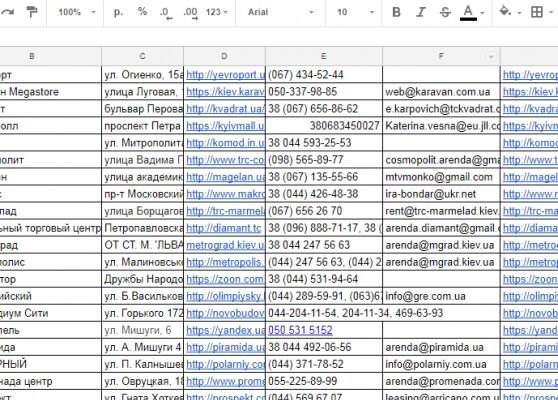Screen dimensions: 558x400
Task: Select column B header
Action: point(51,56)
